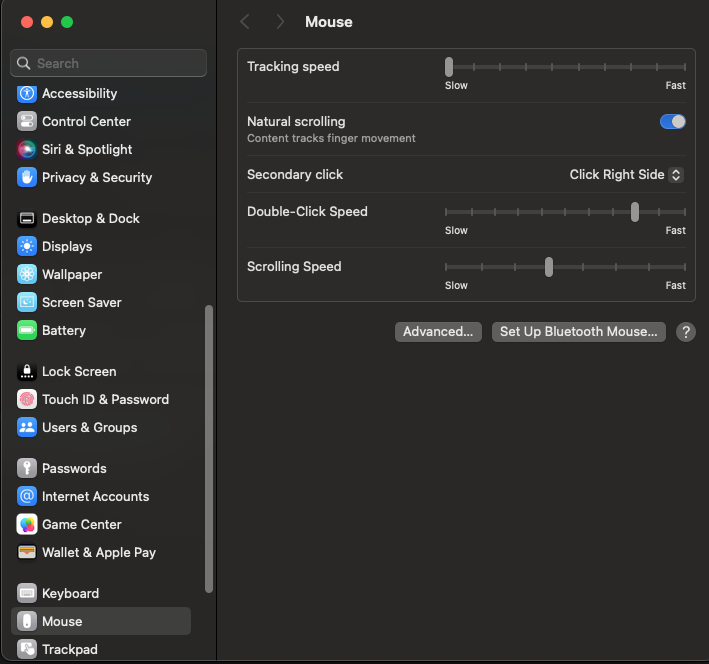The width and height of the screenshot is (709, 664).
Task: Go forward using the right chevron
Action: (280, 22)
